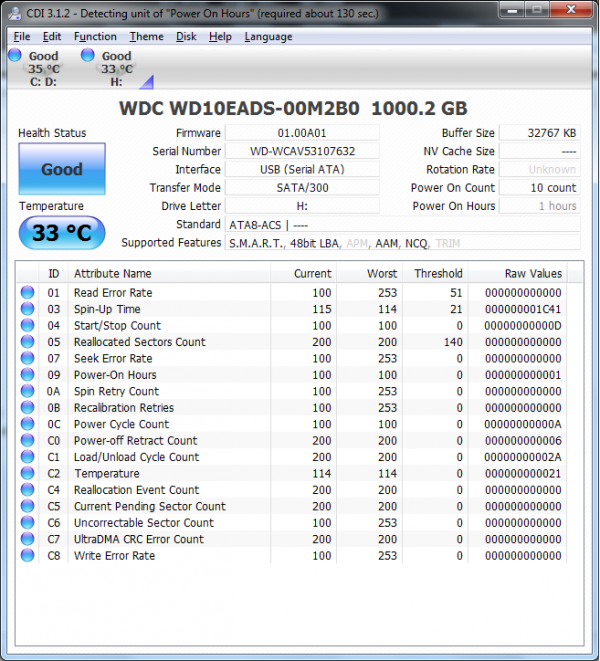Click the Temperature raw value 000000000021

[523, 473]
